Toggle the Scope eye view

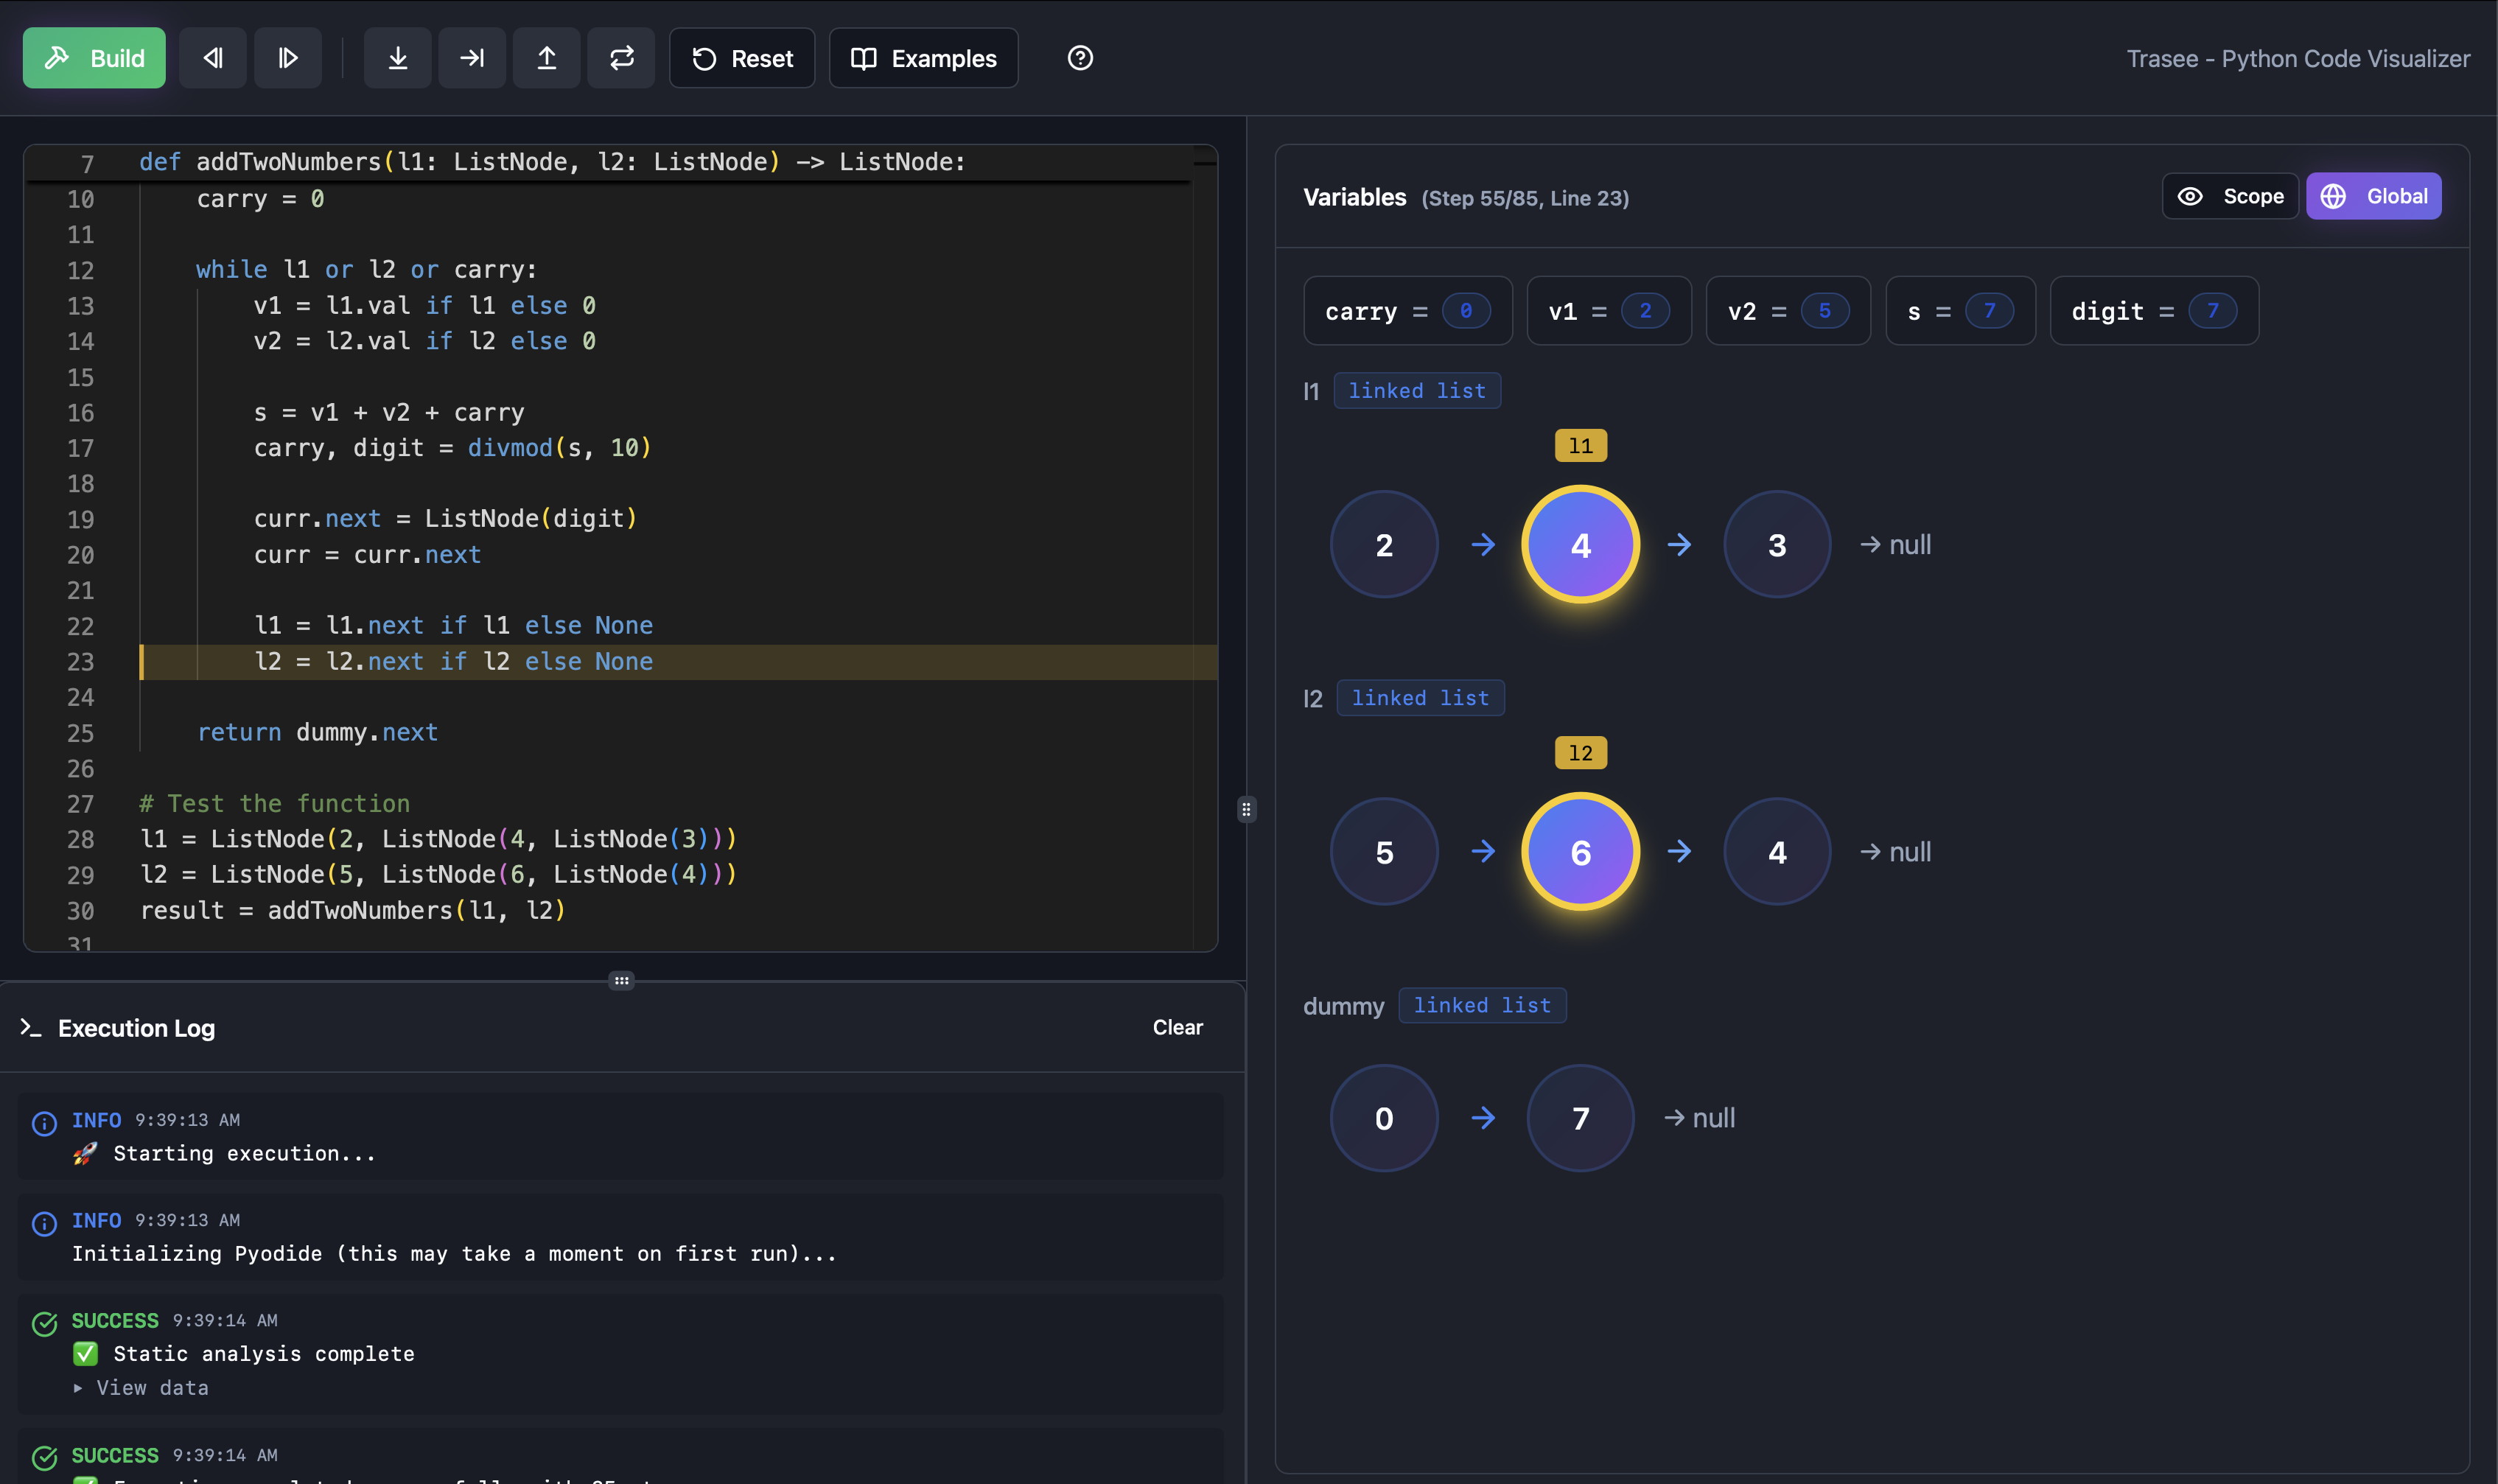[x=2230, y=196]
